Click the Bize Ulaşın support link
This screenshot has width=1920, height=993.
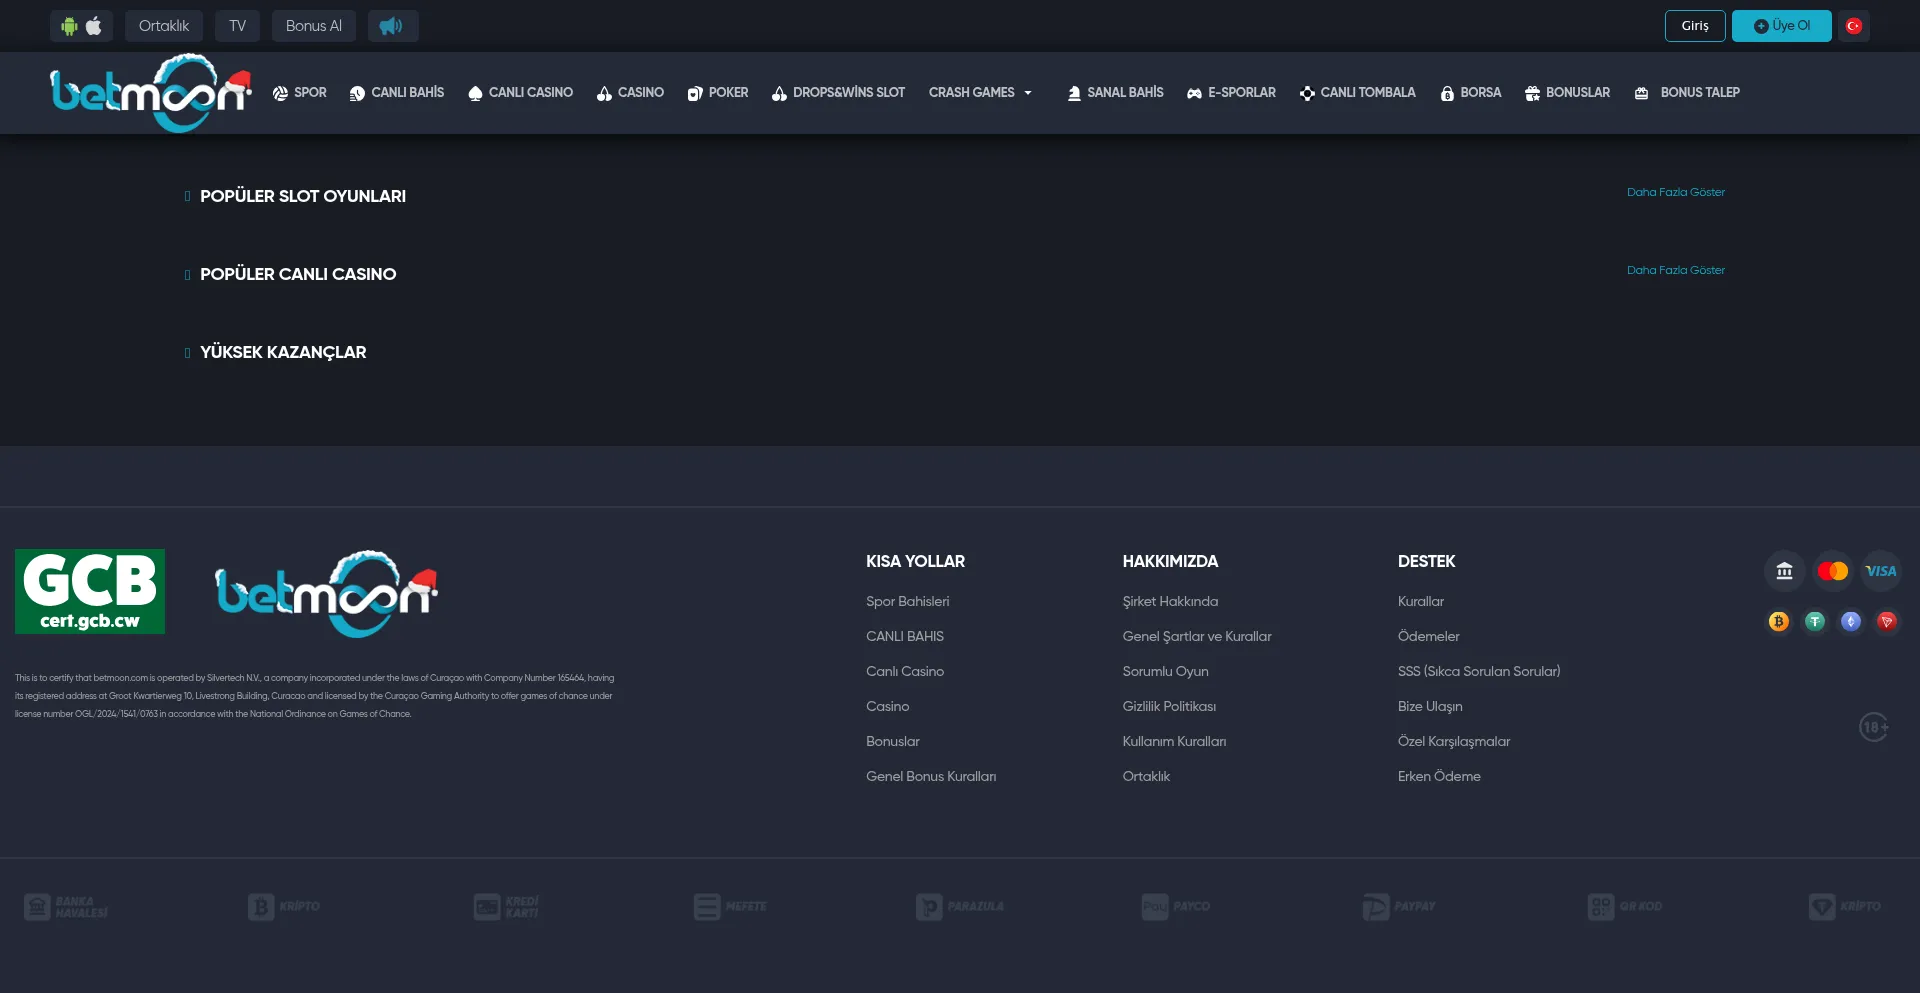(x=1429, y=706)
